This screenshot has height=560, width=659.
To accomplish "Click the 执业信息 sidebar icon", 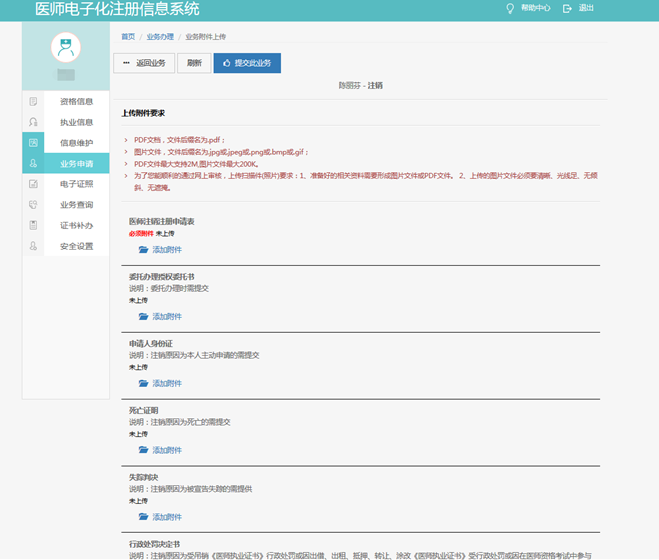I will 33,122.
